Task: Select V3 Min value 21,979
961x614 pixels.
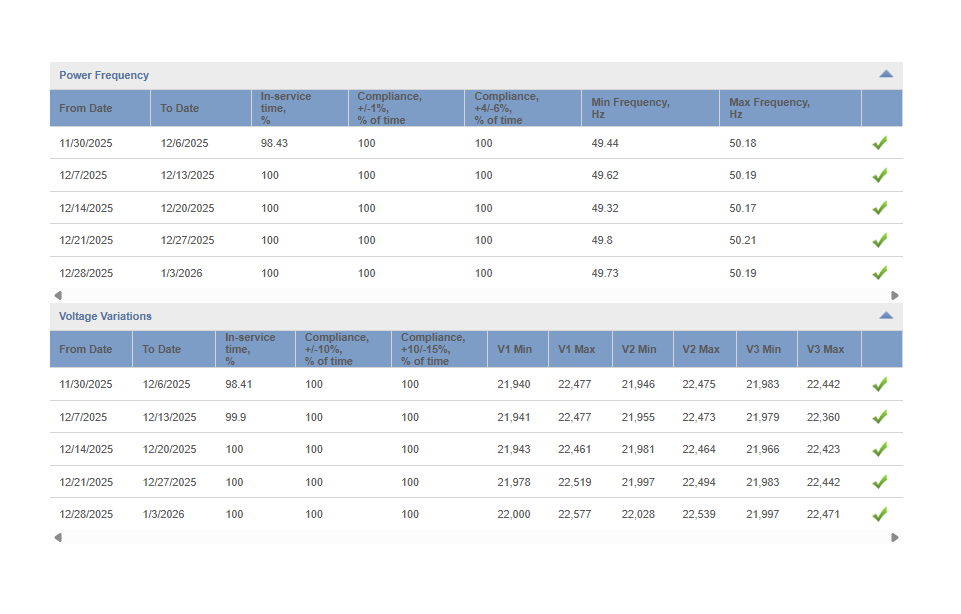Action: [x=762, y=417]
